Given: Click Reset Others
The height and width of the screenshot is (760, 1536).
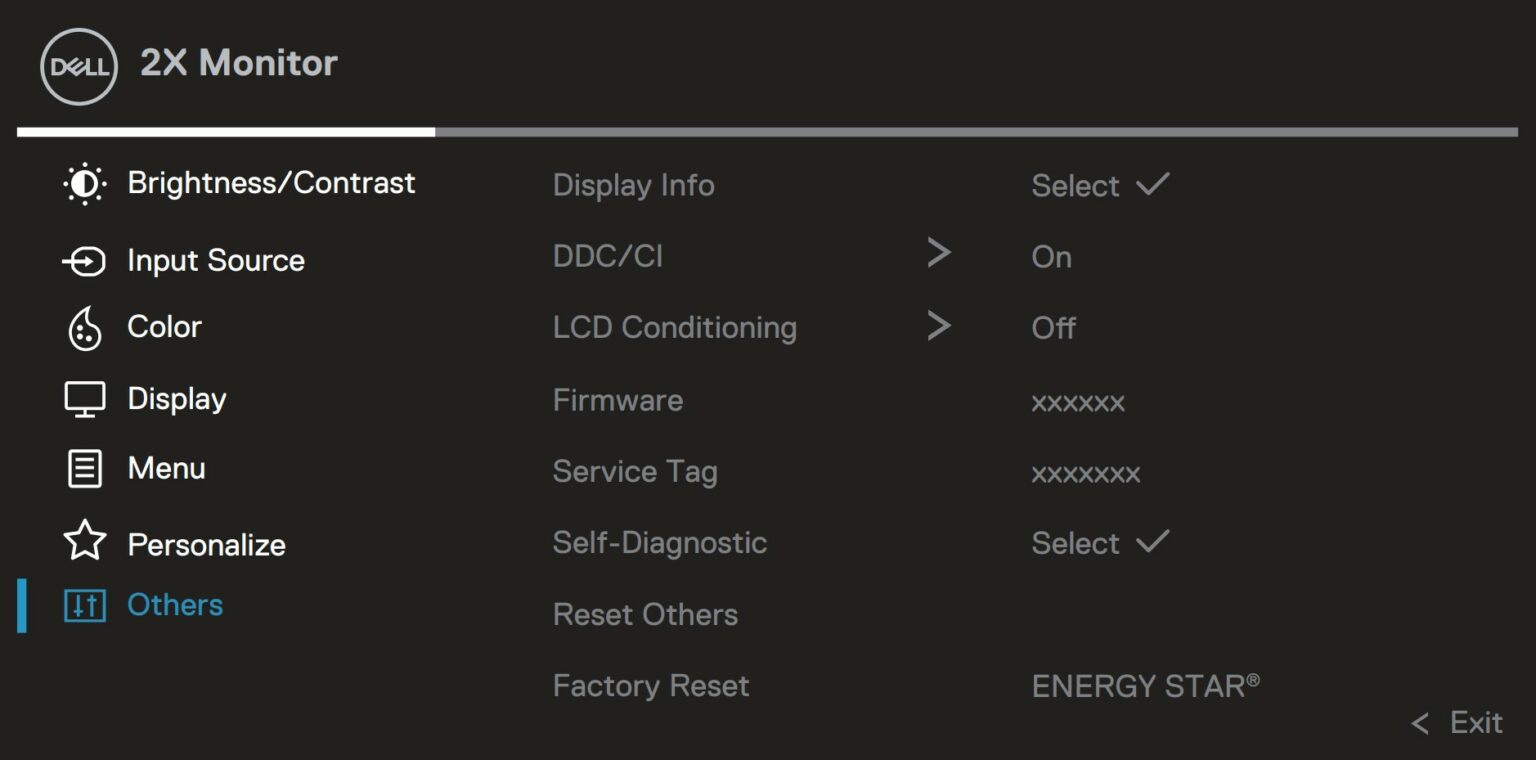Looking at the screenshot, I should 645,614.
